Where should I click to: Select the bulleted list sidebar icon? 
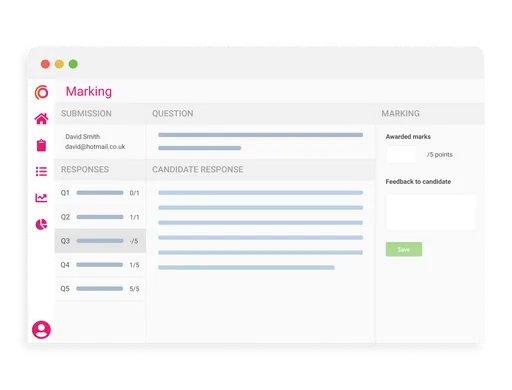(41, 171)
